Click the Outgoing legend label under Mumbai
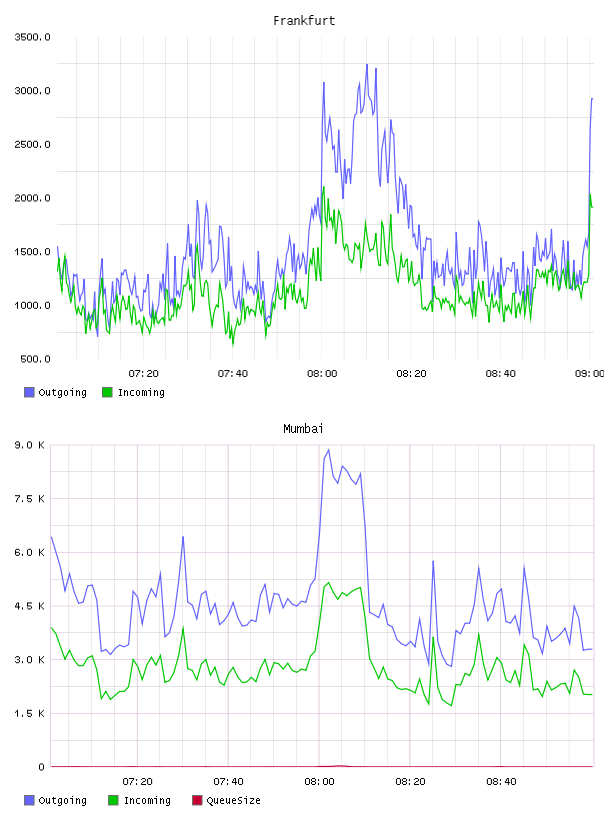Viewport: 608px width, 816px height. 62,800
